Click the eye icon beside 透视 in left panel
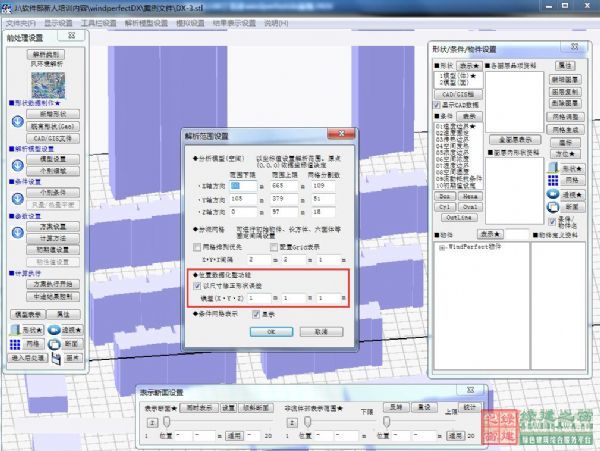Image resolution: width=600 pixels, height=451 pixels. (x=53, y=328)
